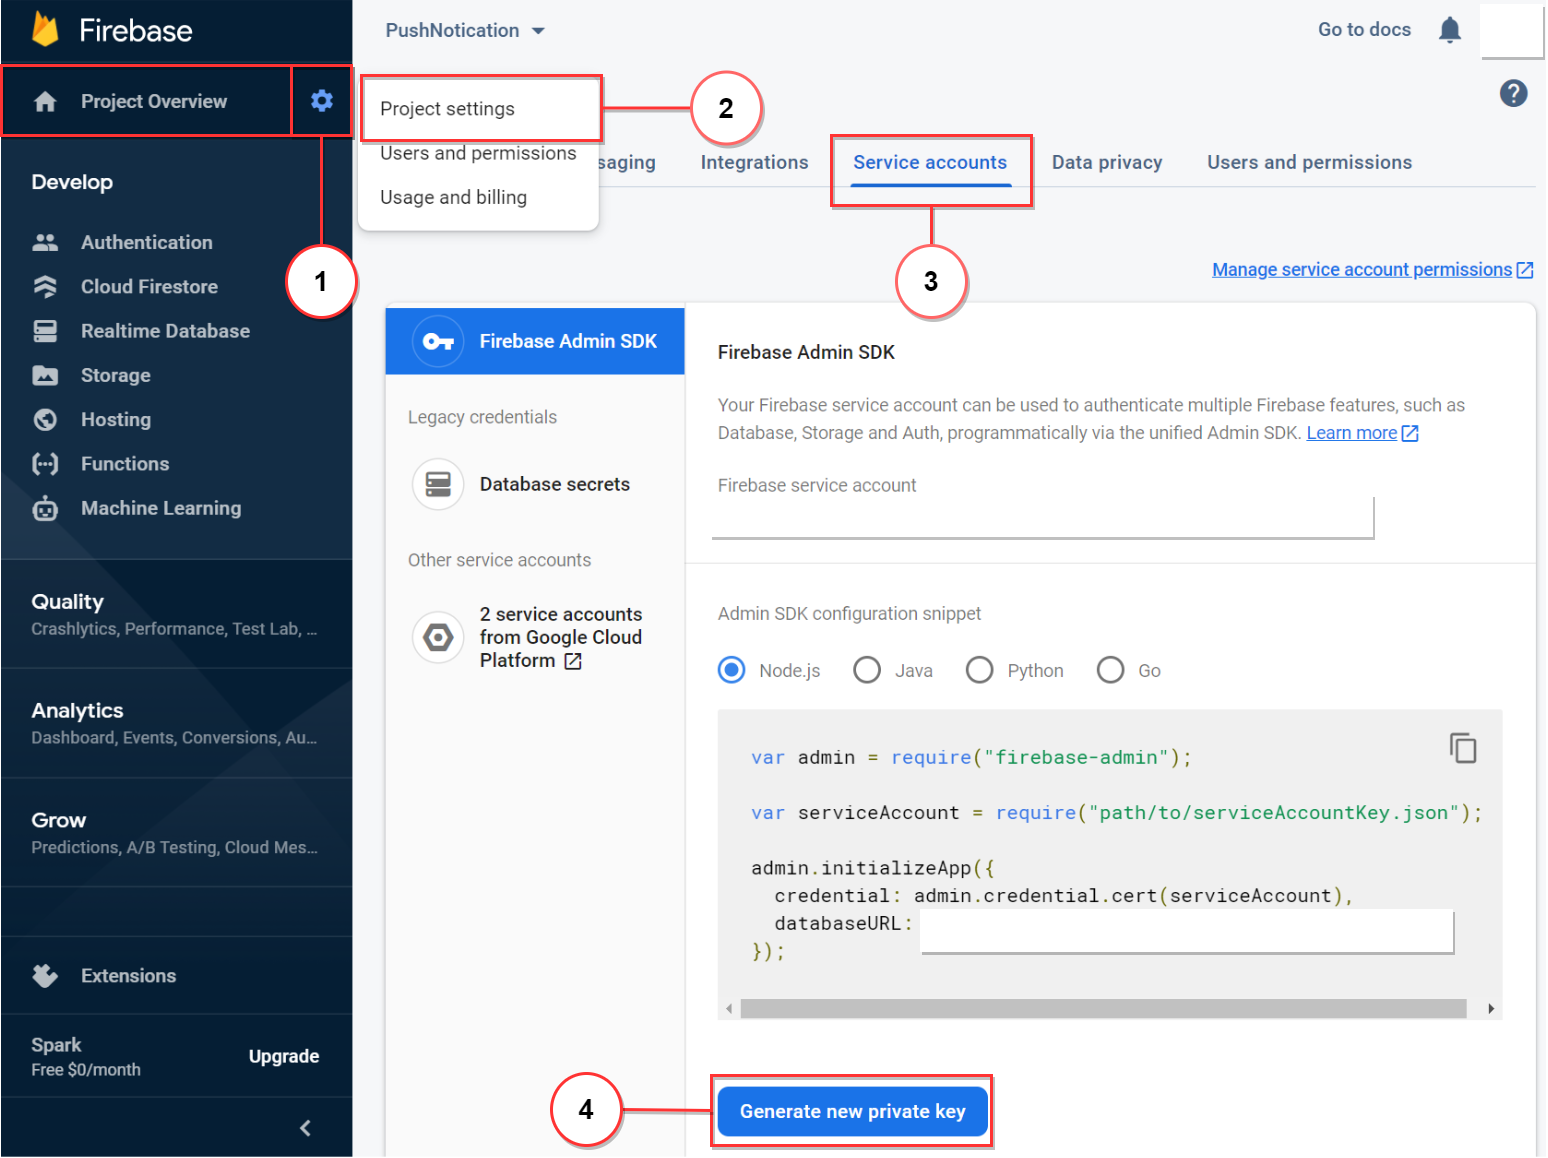Click the 'Admin SDK configuration snippet' label
Viewport: 1548px width, 1158px height.
point(849,613)
